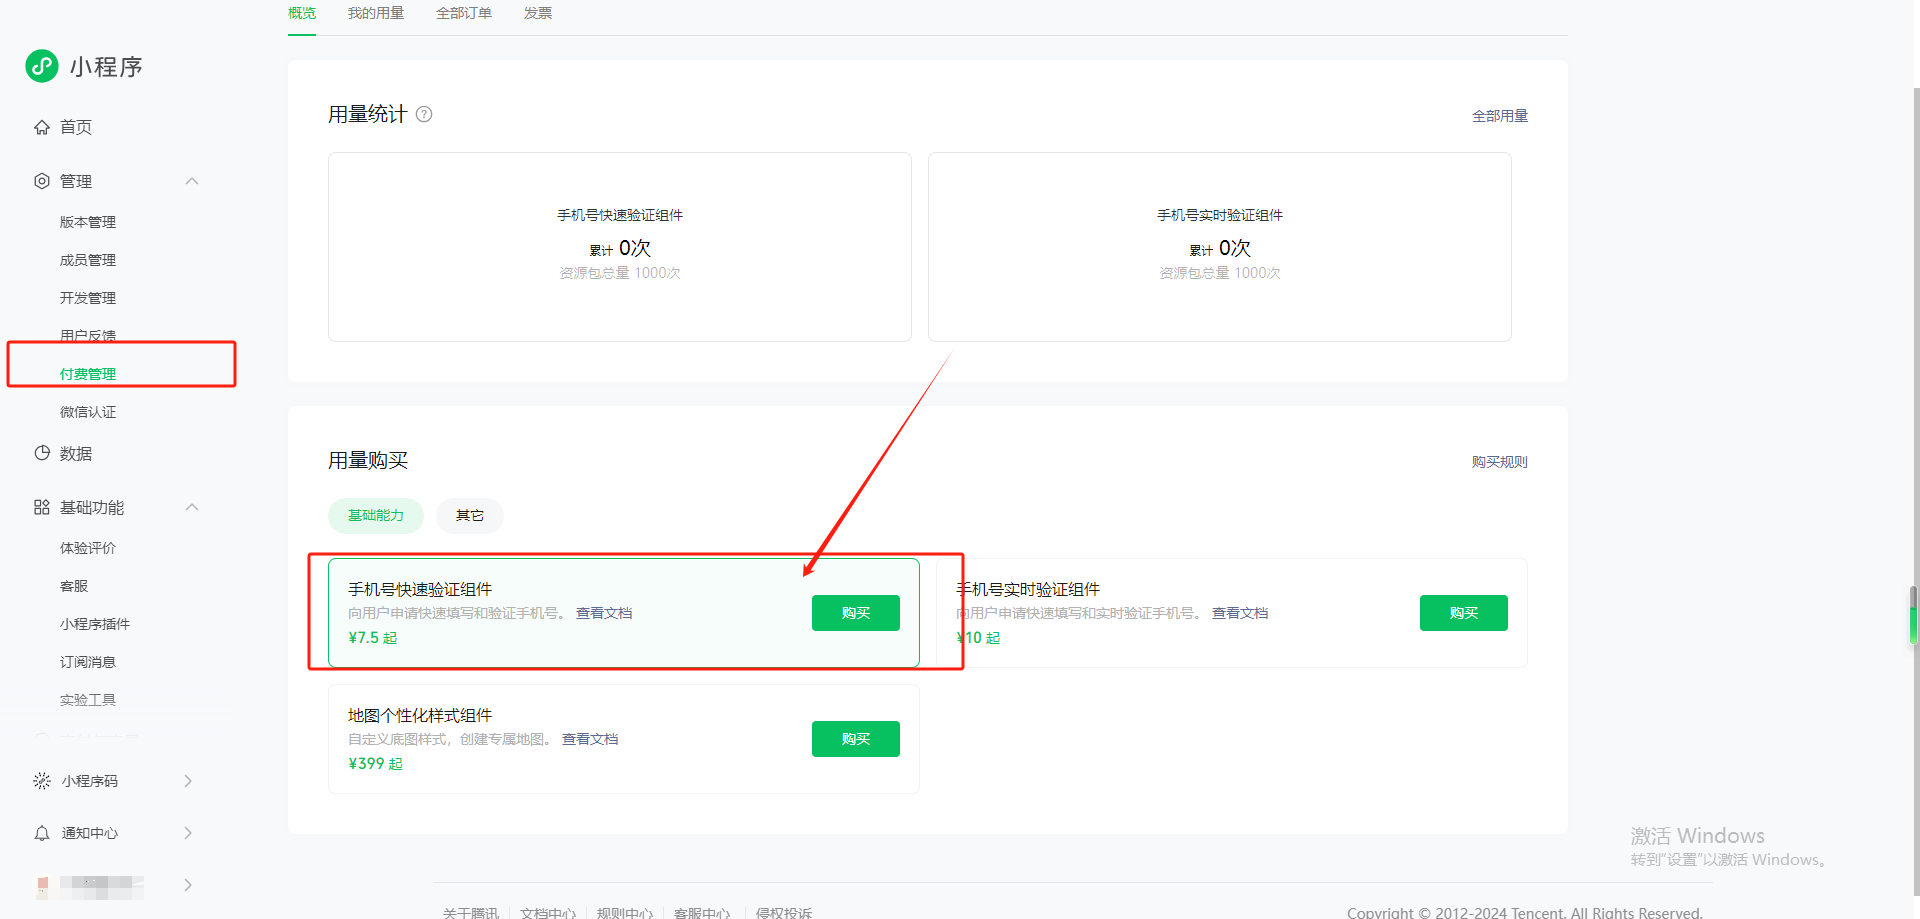Viewport: 1920px width, 919px height.
Task: Buy the 手机号实时验证组件 package
Action: point(1464,613)
